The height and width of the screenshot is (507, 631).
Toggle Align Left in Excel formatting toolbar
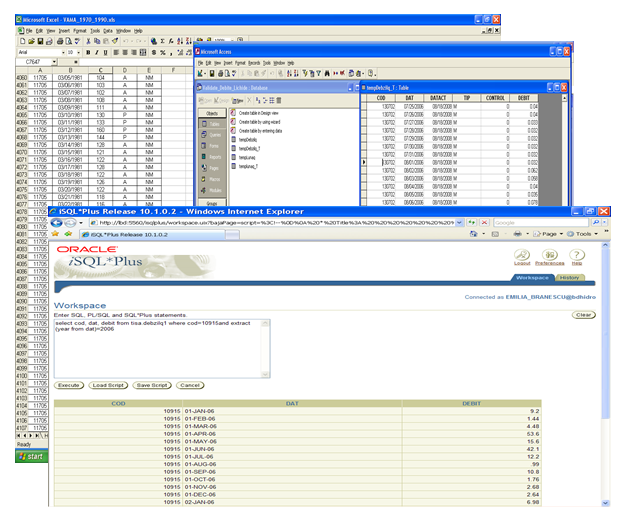(116, 52)
